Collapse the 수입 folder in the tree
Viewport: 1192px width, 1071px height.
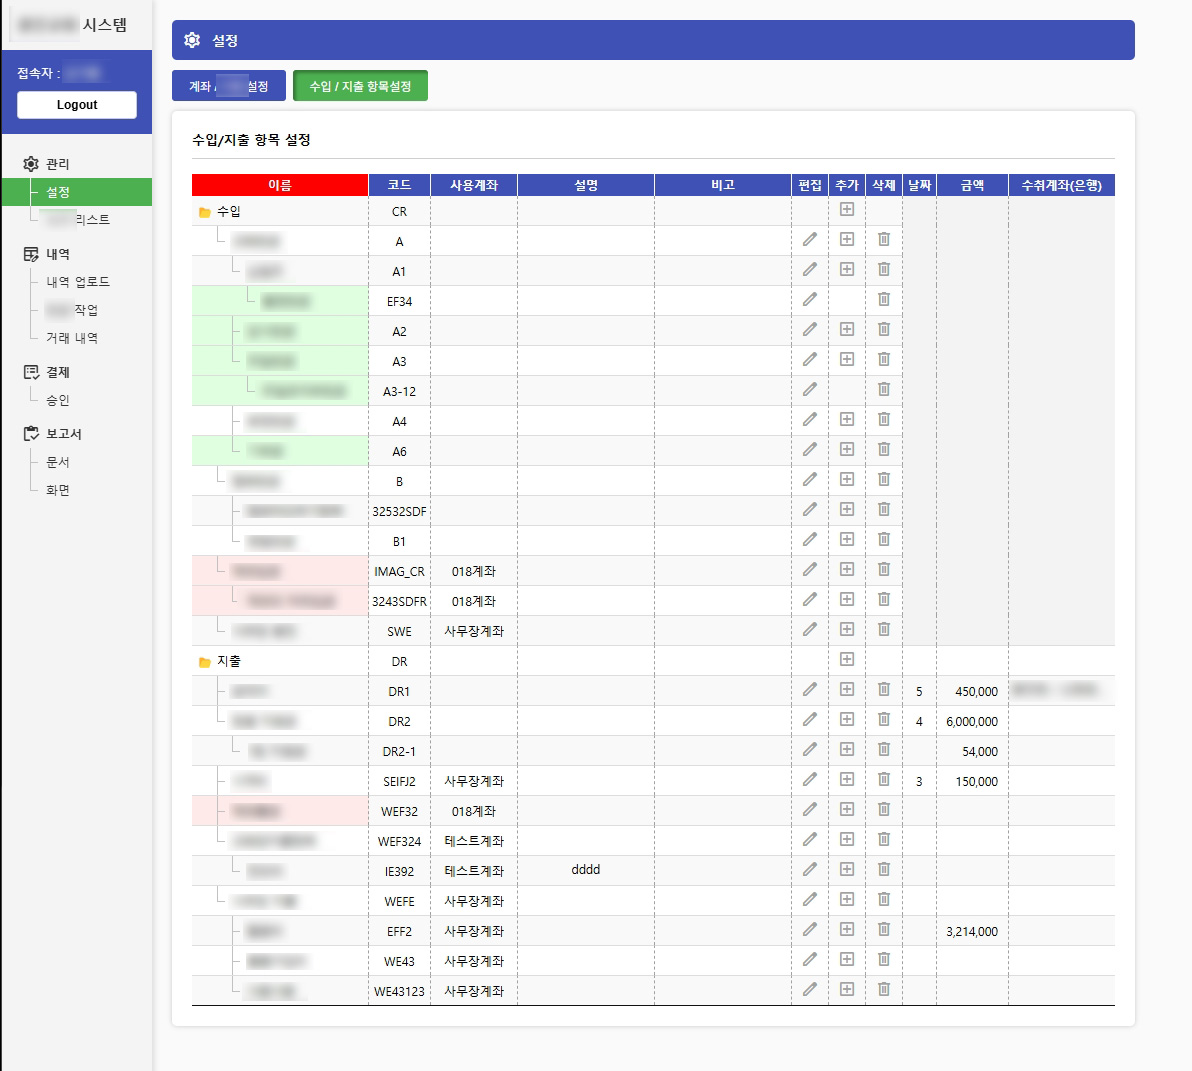[205, 212]
